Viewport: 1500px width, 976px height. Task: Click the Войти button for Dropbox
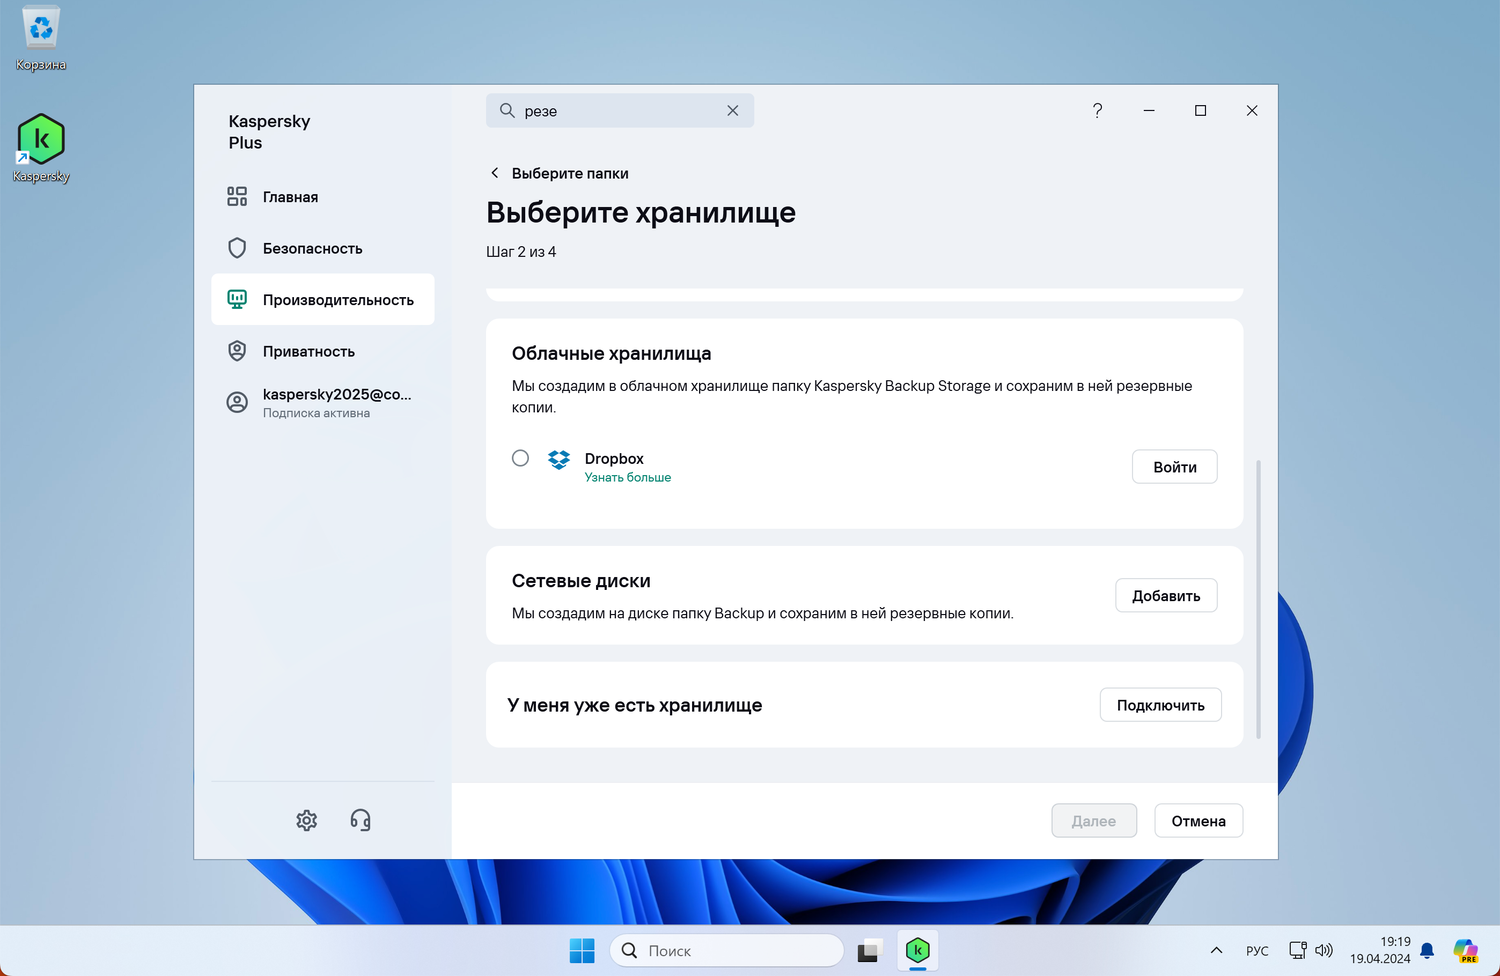point(1175,467)
